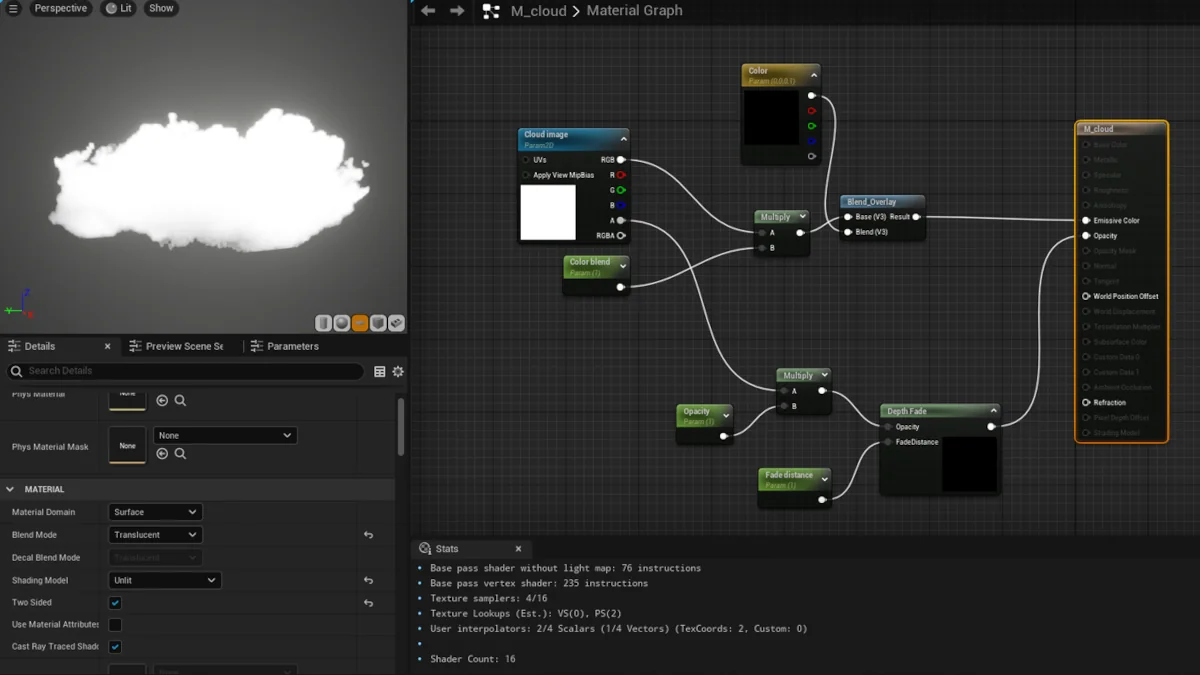The width and height of the screenshot is (1200, 675).
Task: Open the Show viewport menu
Action: coord(161,8)
